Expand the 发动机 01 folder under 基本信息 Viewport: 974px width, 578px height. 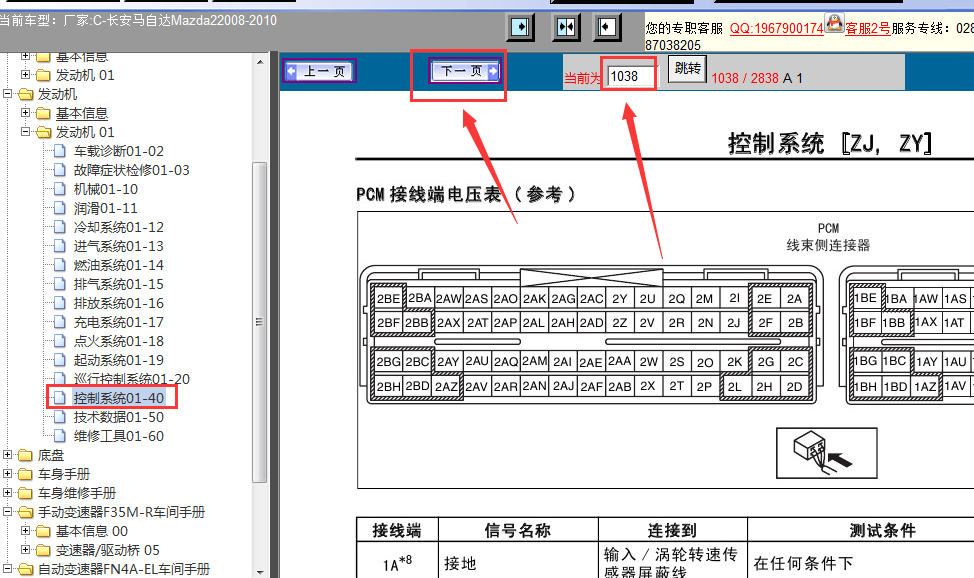(25, 75)
